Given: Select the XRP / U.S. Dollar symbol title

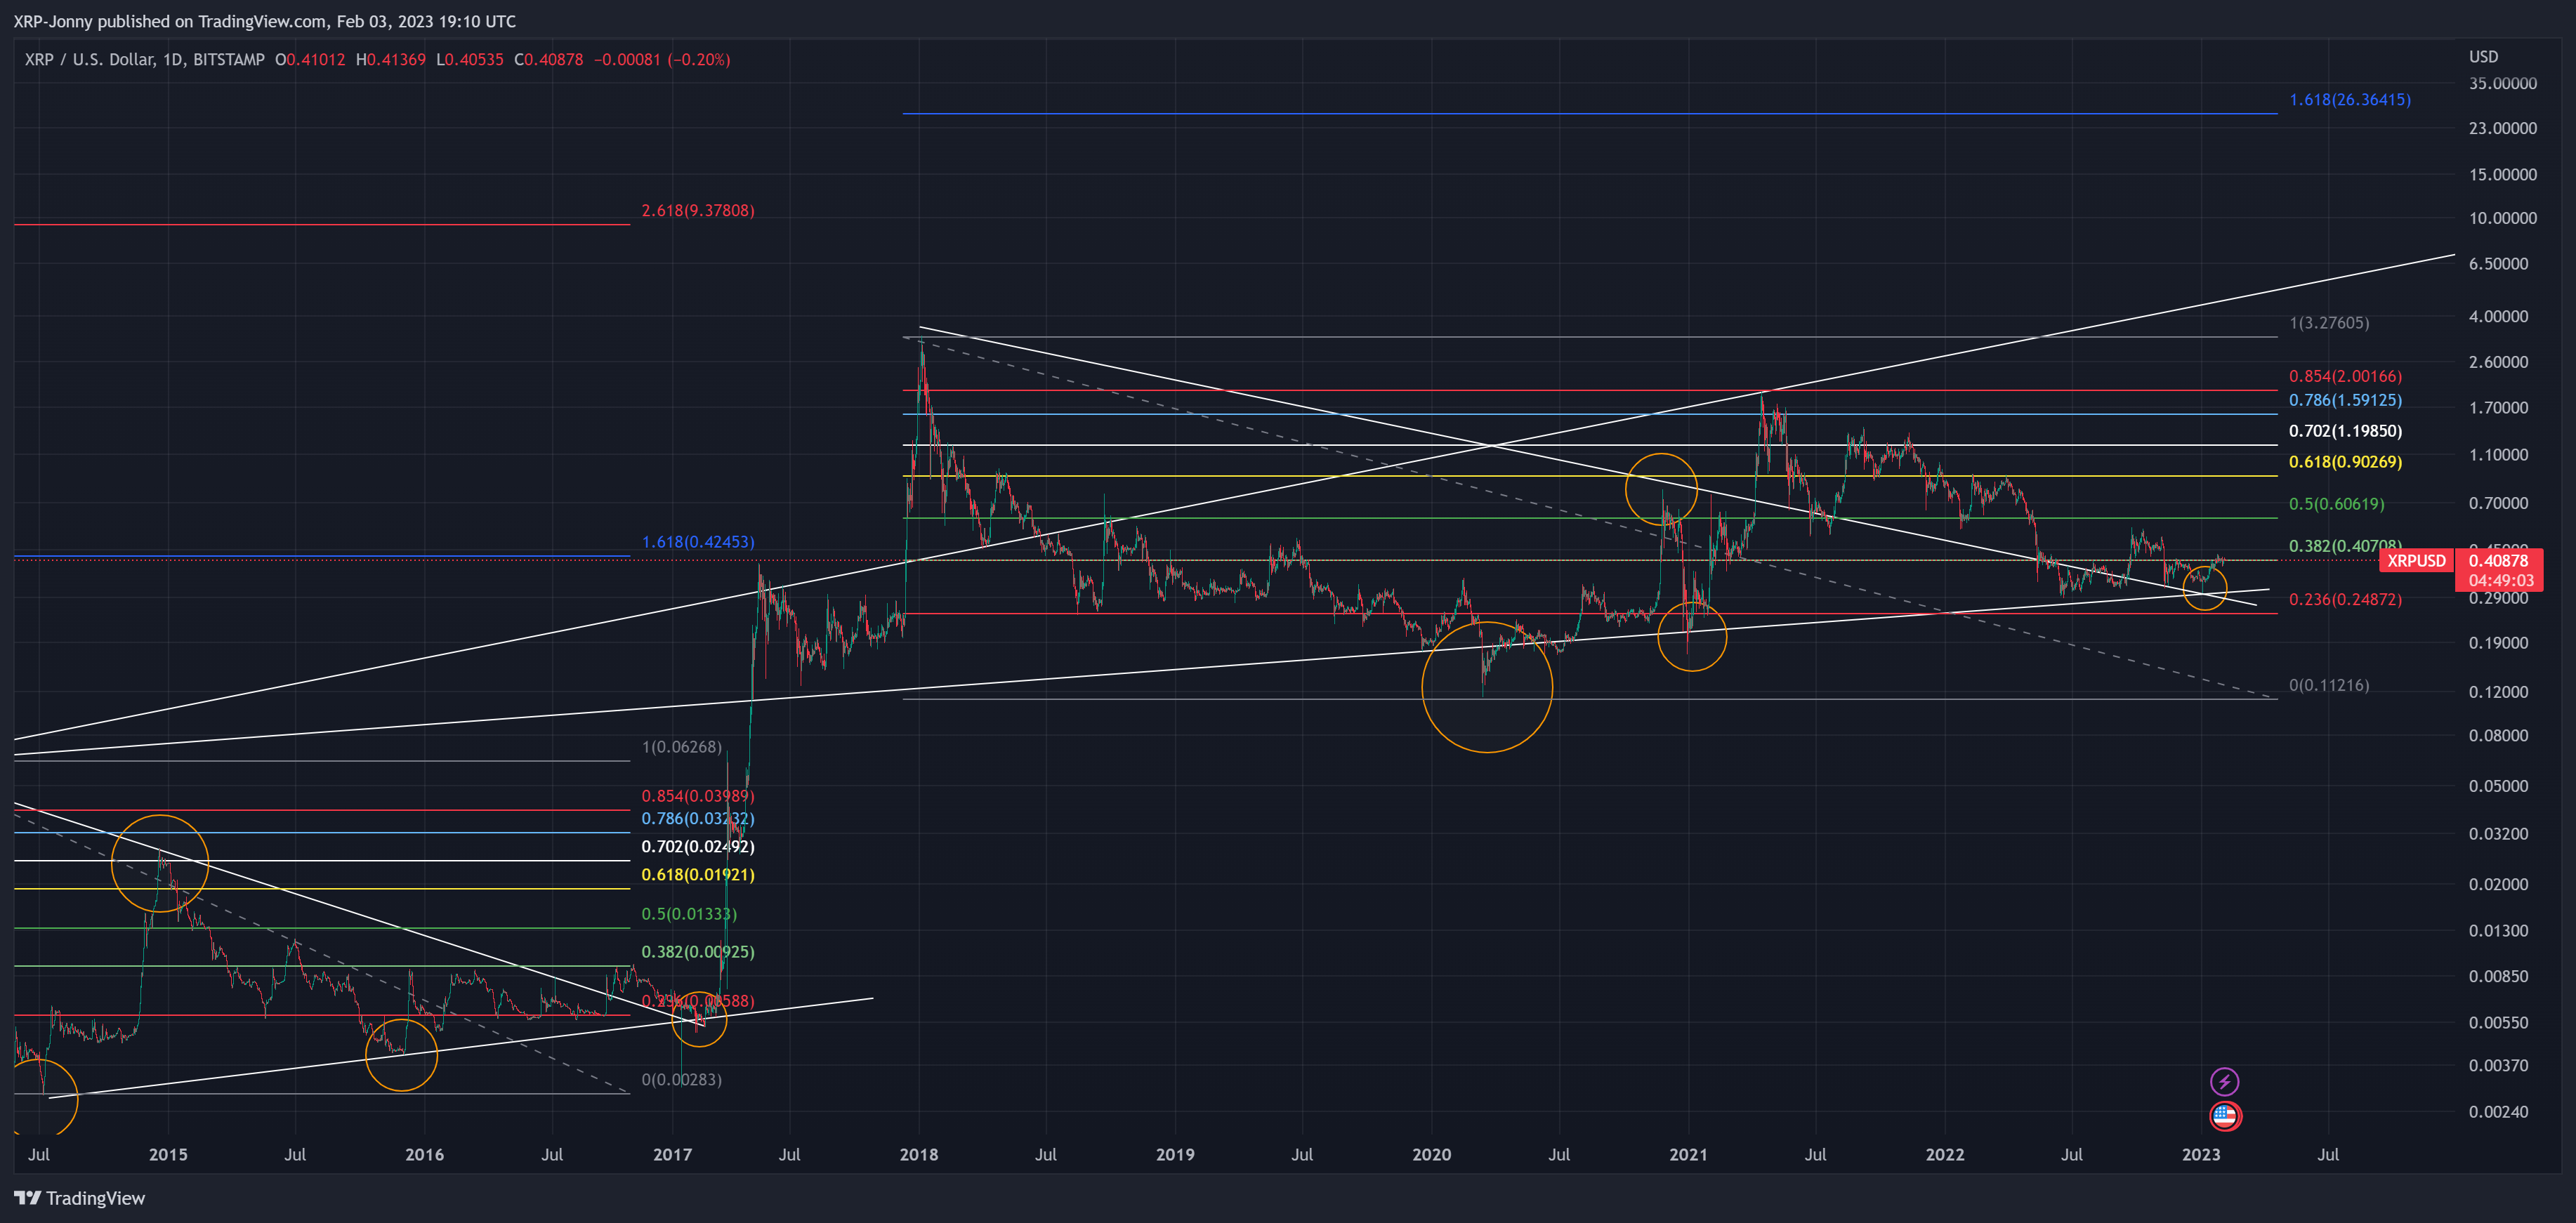Looking at the screenshot, I should click(145, 60).
